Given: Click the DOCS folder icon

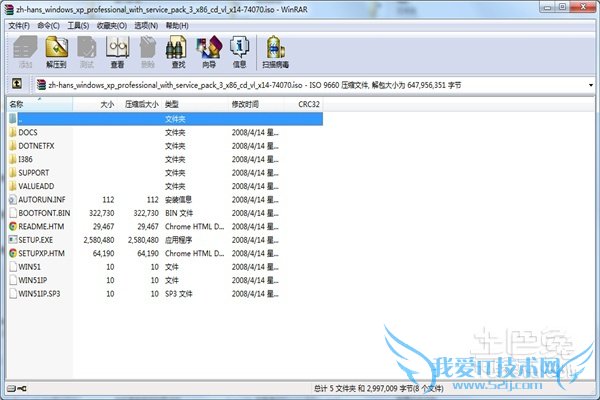Looking at the screenshot, I should [13, 132].
